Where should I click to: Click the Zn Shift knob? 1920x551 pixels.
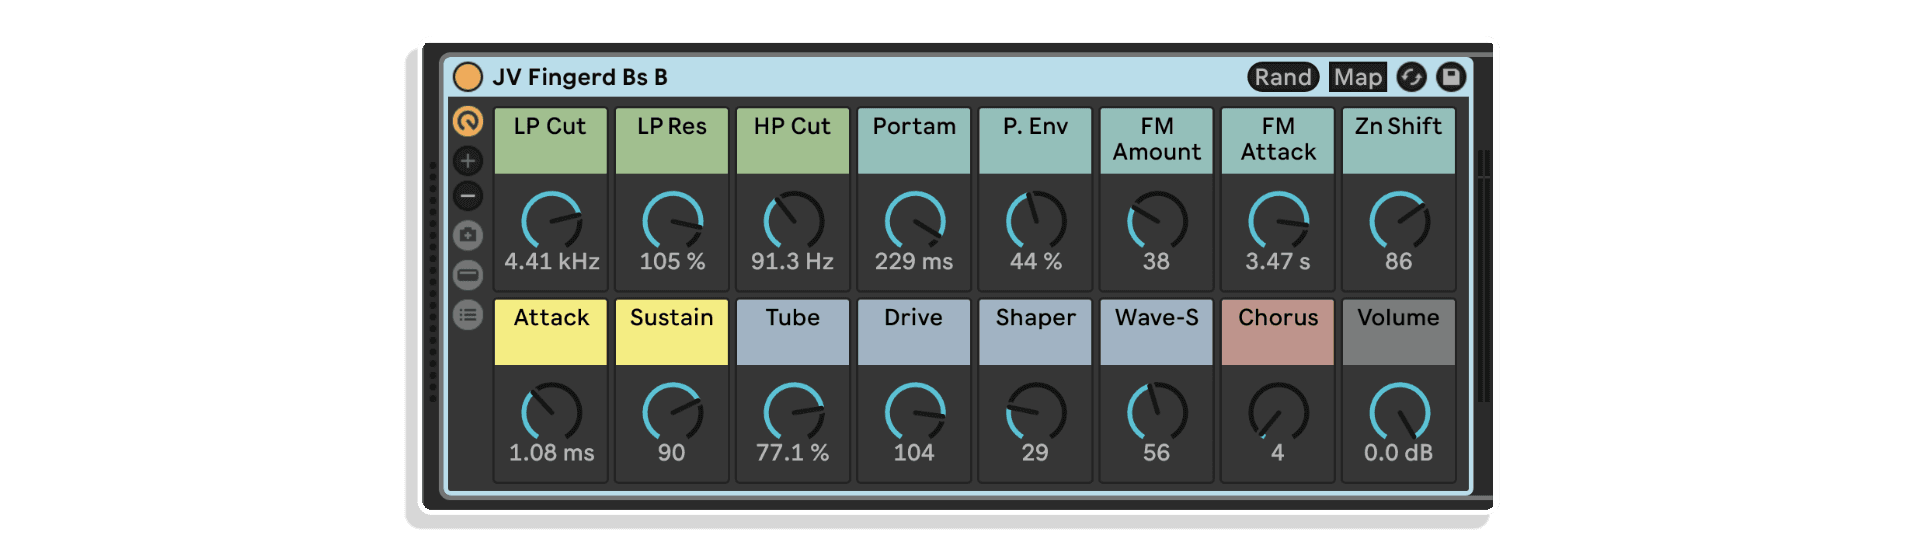(x=1399, y=221)
